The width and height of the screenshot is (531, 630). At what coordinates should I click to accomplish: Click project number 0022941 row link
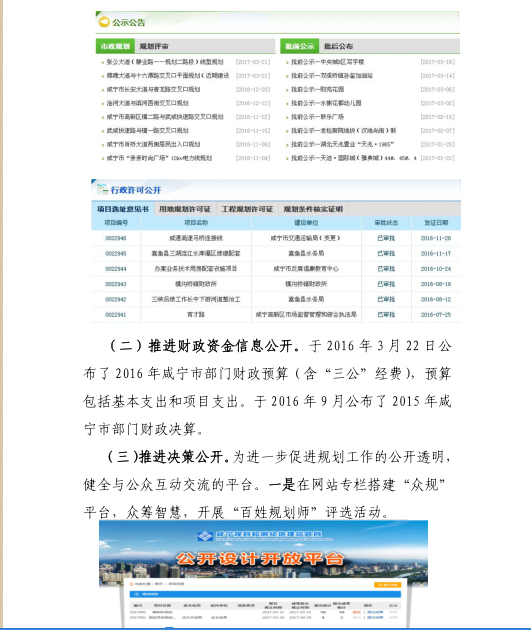coord(116,315)
